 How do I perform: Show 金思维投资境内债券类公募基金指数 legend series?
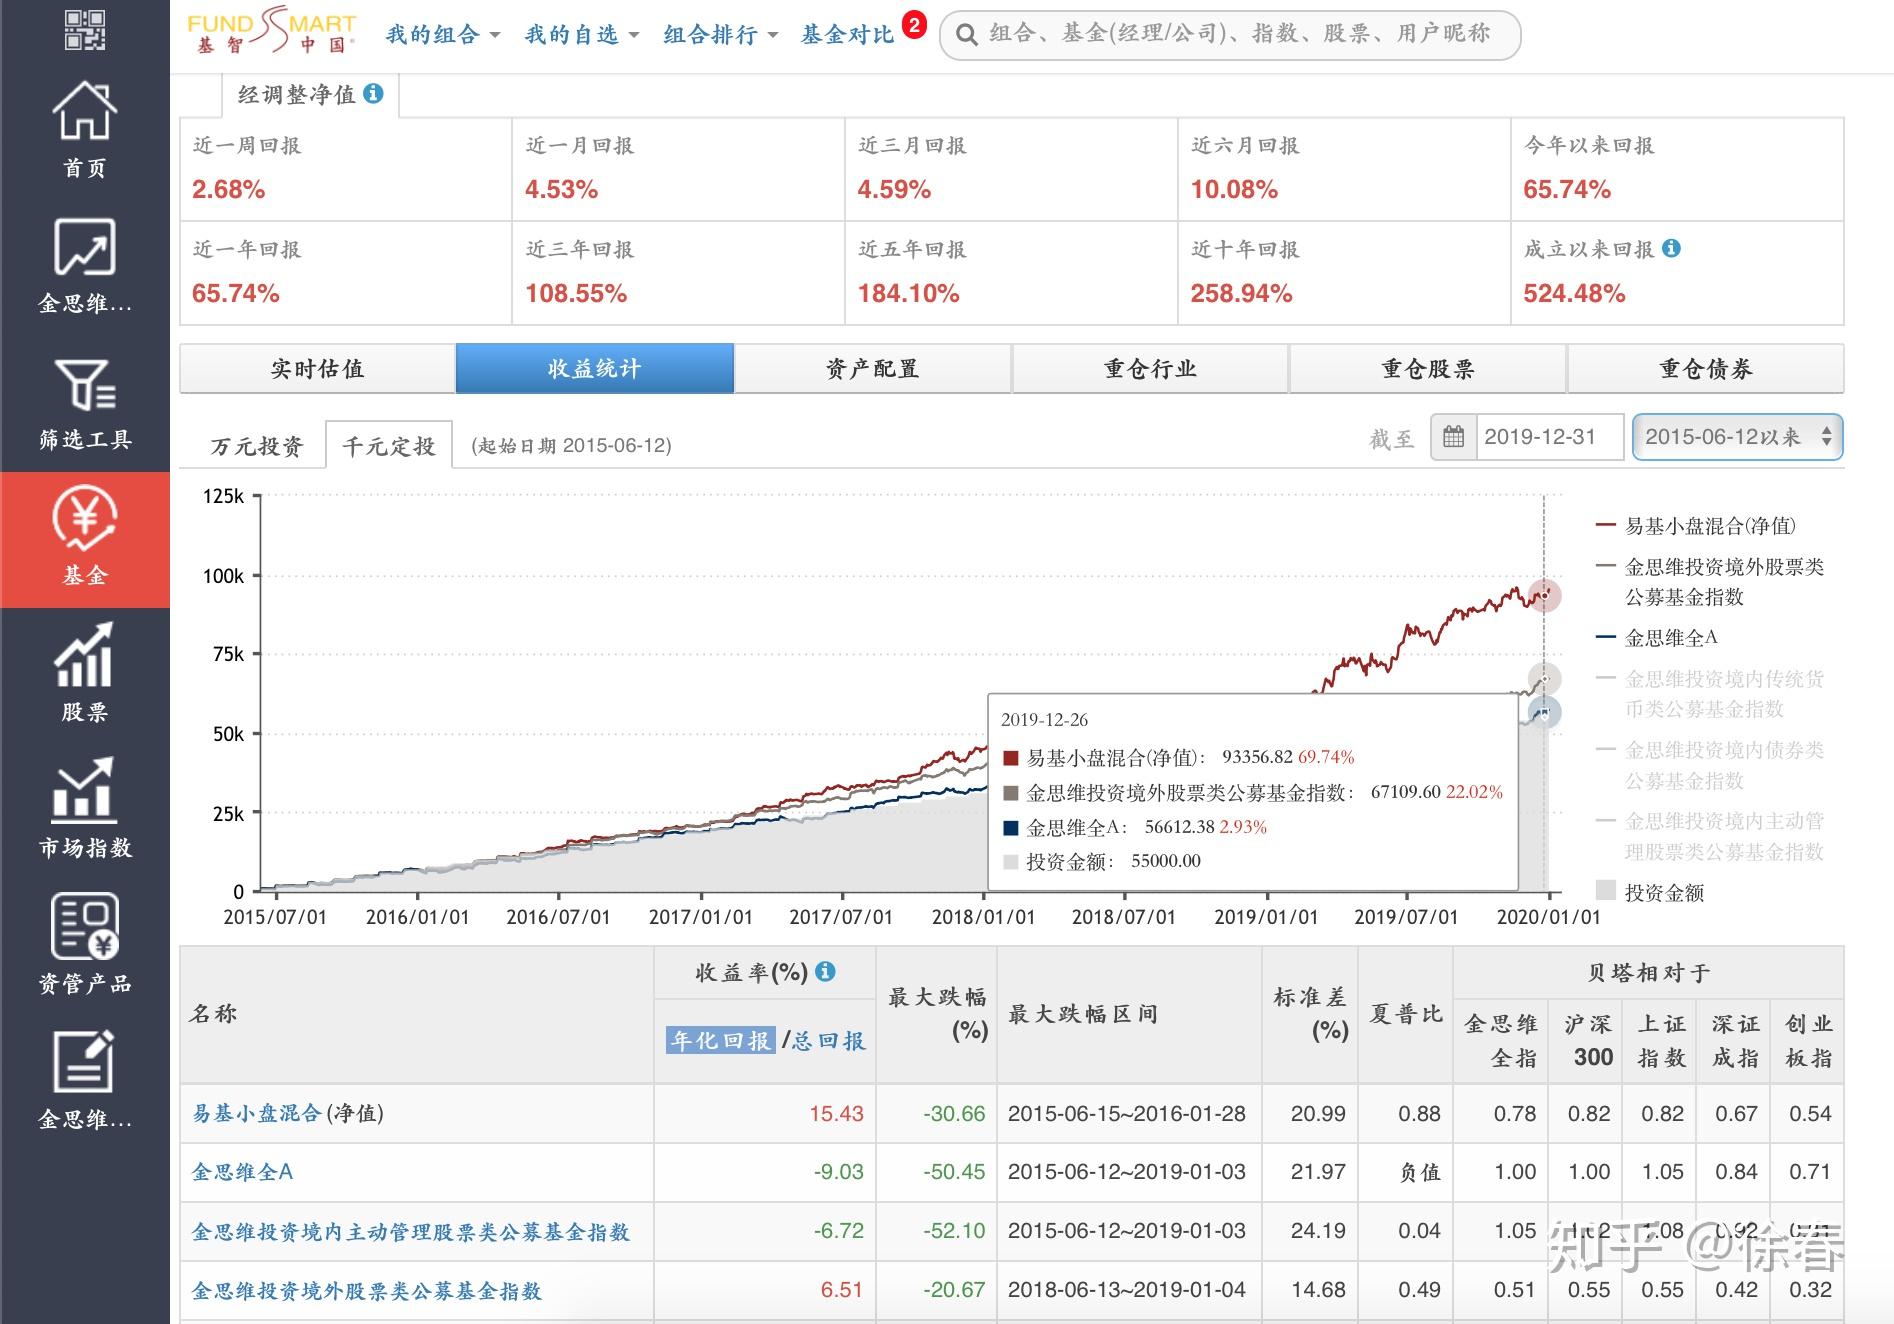(1710, 764)
